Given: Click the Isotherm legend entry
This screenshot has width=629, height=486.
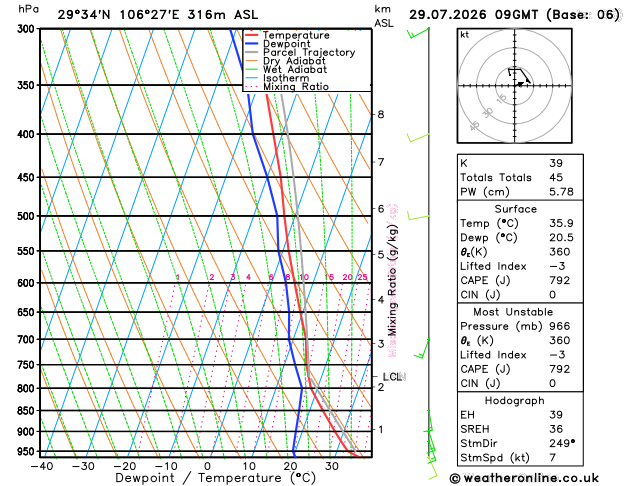Looking at the screenshot, I should 277,78.
